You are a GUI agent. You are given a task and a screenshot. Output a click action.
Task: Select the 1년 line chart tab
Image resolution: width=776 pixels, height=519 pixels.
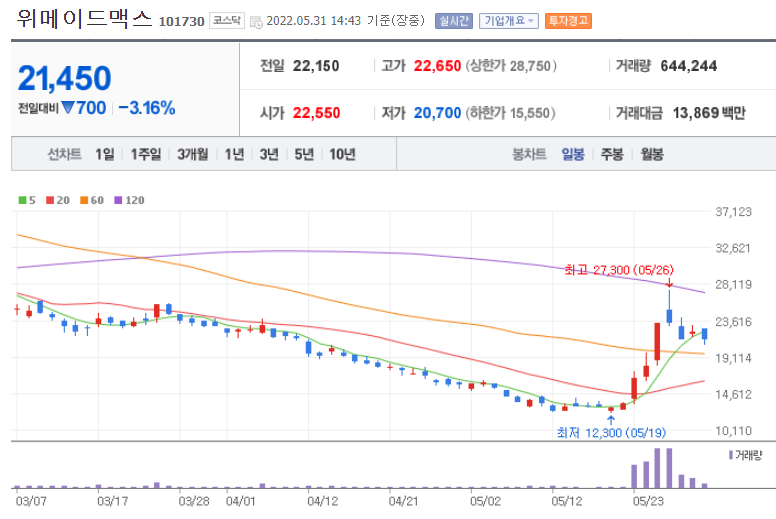[x=235, y=154]
